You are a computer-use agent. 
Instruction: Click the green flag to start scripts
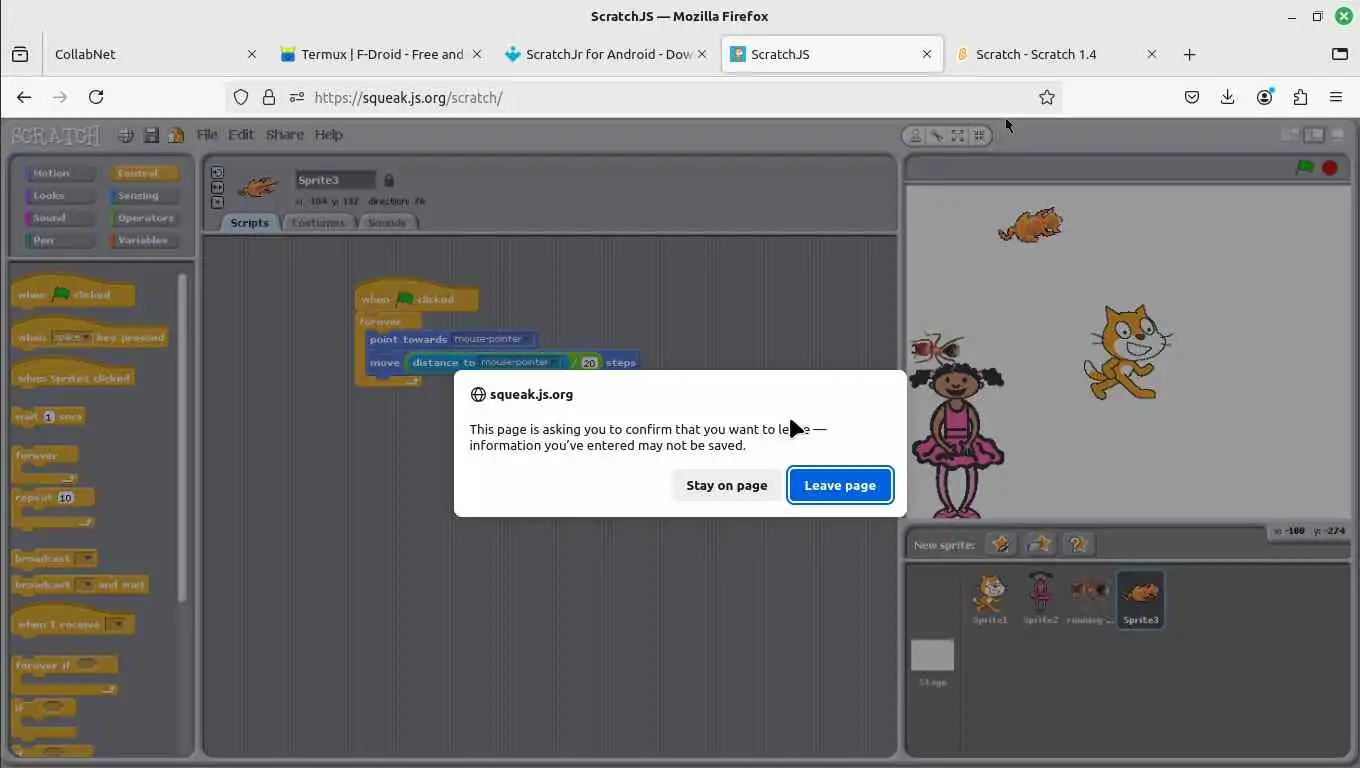(1305, 167)
